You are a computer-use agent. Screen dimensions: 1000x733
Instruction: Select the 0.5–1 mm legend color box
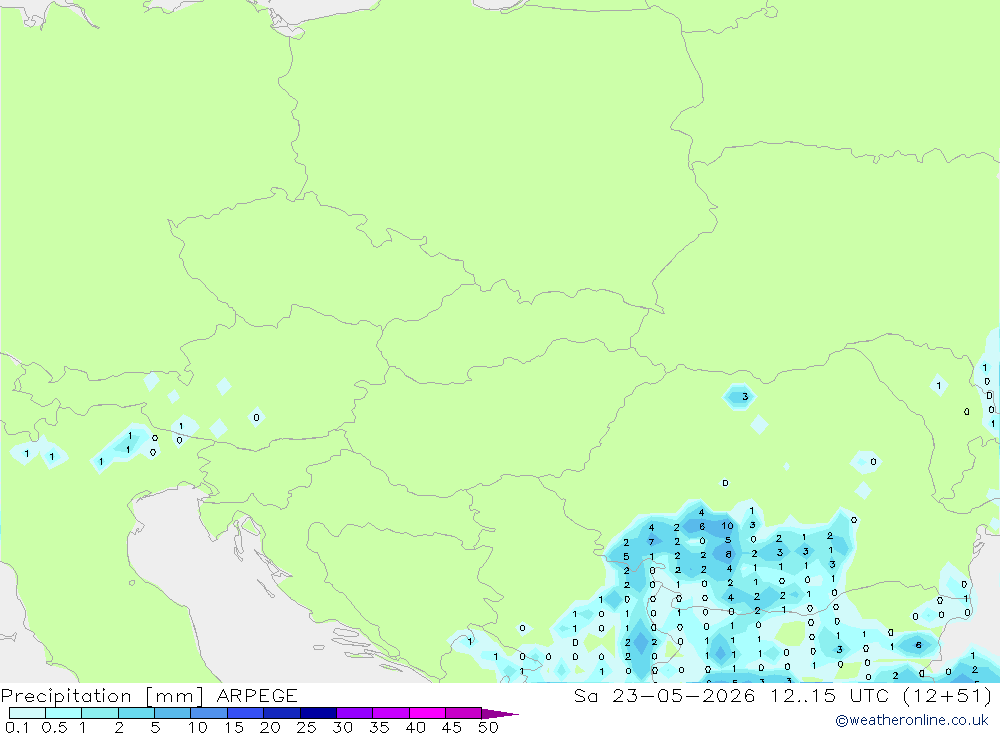point(64,713)
